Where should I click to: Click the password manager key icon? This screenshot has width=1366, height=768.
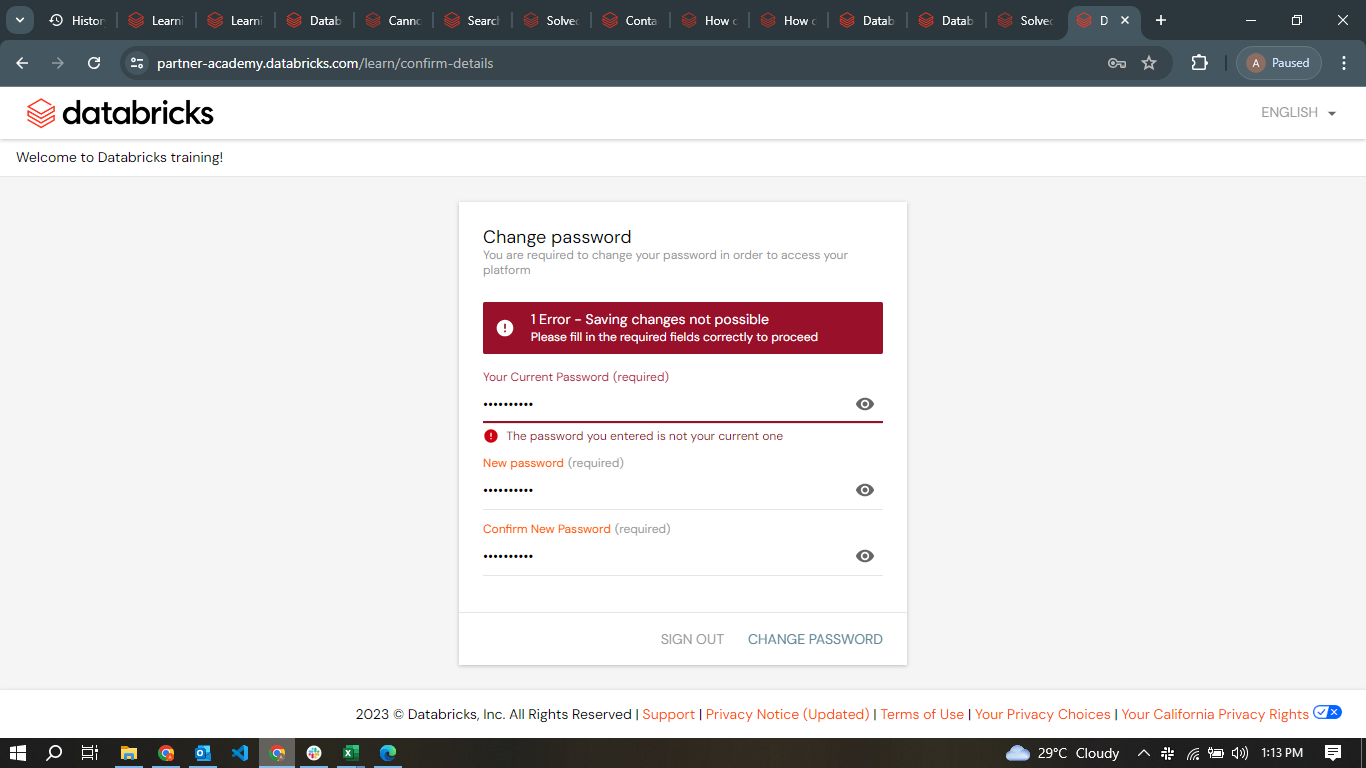(1115, 62)
